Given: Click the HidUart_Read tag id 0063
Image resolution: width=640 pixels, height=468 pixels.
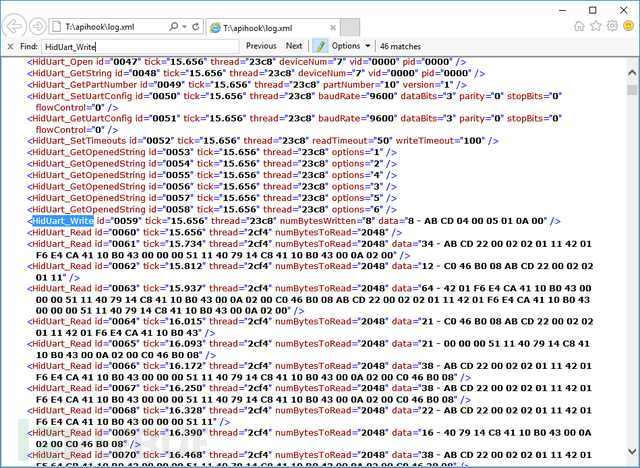Looking at the screenshot, I should click(62, 288).
